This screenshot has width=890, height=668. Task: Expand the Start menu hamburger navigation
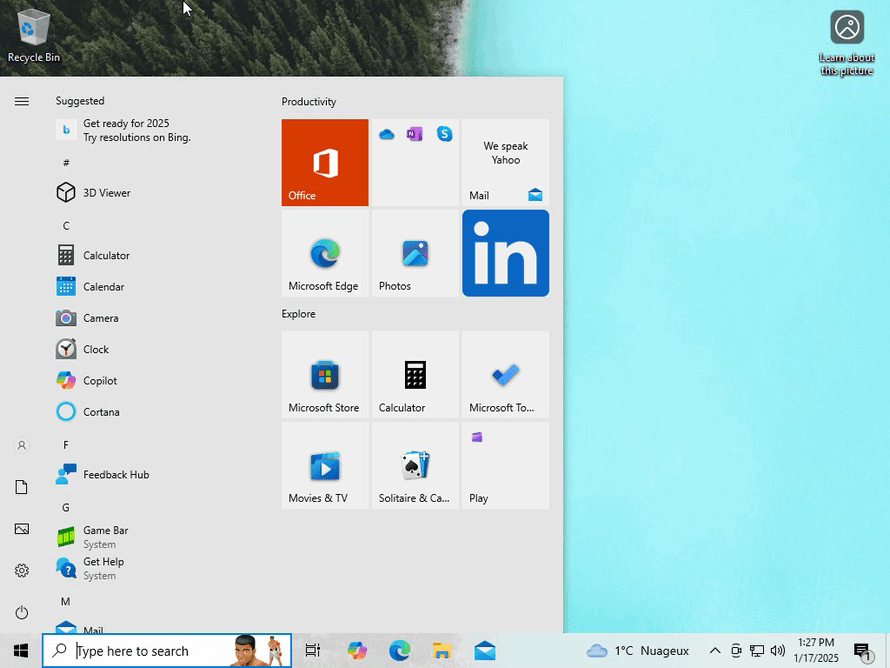22,102
